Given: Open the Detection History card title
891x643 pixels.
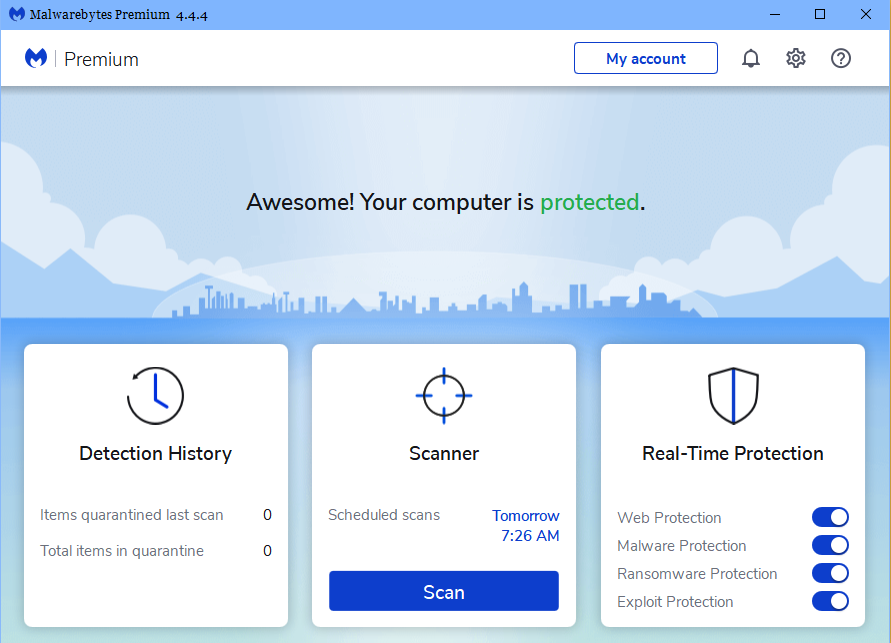Looking at the screenshot, I should tap(155, 454).
